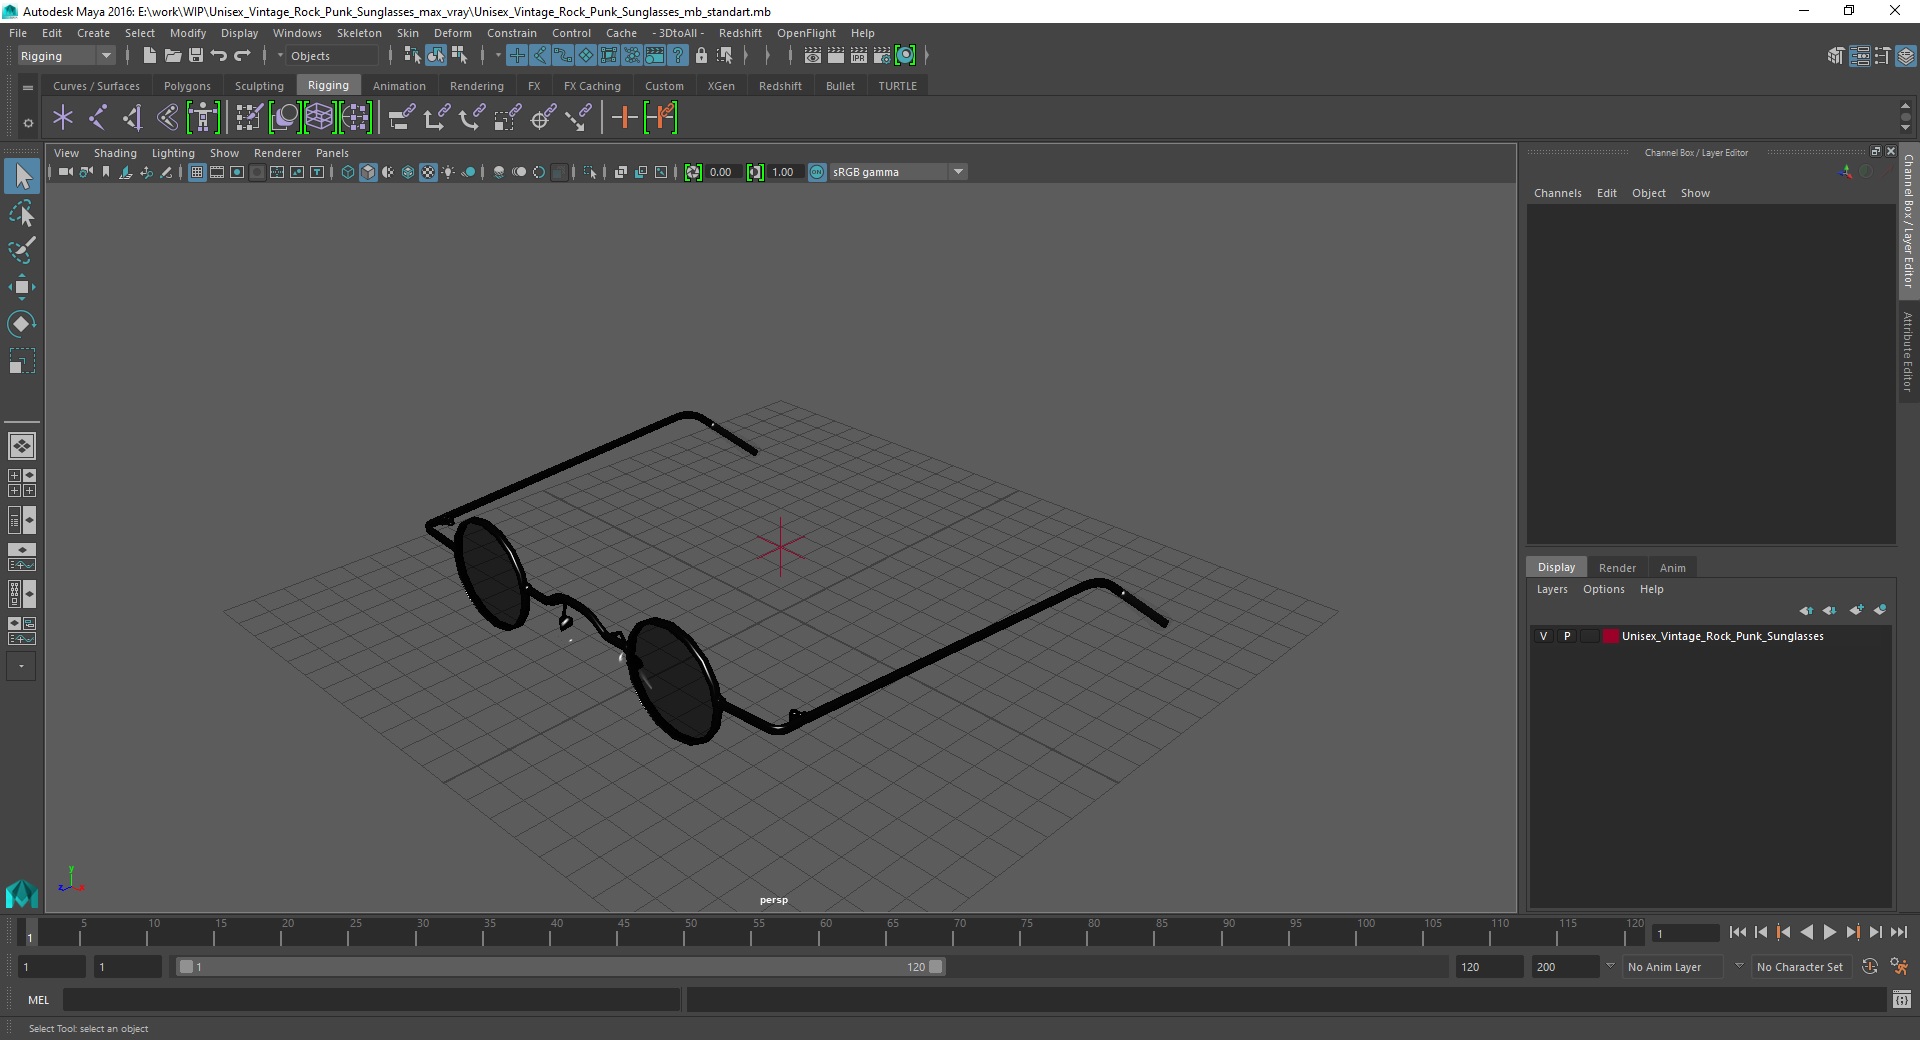The height and width of the screenshot is (1040, 1920).
Task: Open the Skeleton menu
Action: tap(359, 33)
